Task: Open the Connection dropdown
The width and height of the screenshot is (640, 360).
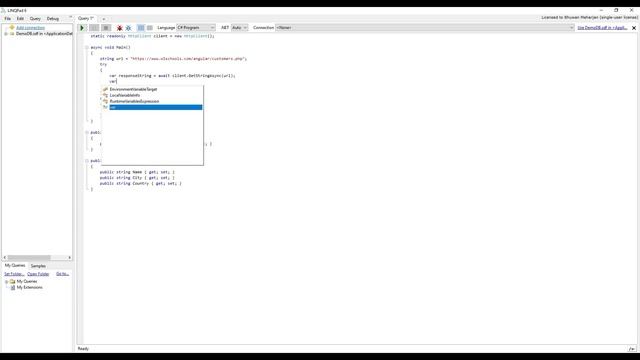Action: pyautogui.click(x=425, y=27)
